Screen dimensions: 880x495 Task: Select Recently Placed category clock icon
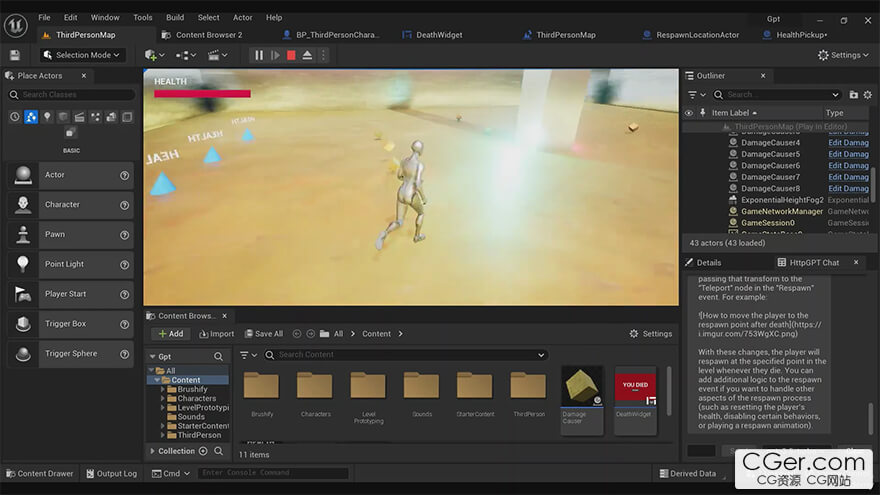coord(15,117)
